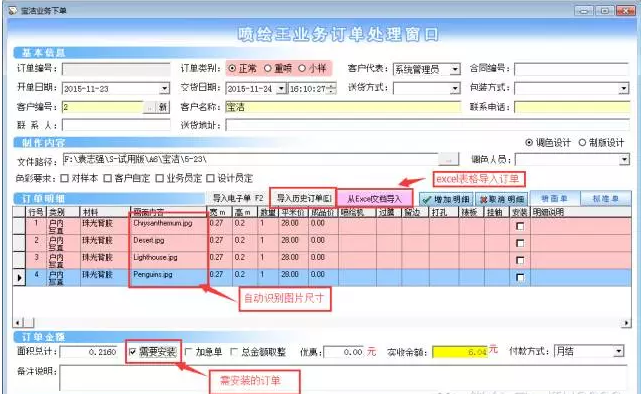The width and height of the screenshot is (641, 394).
Task: Expand the 调色人员 dropdown
Action: click(x=624, y=159)
